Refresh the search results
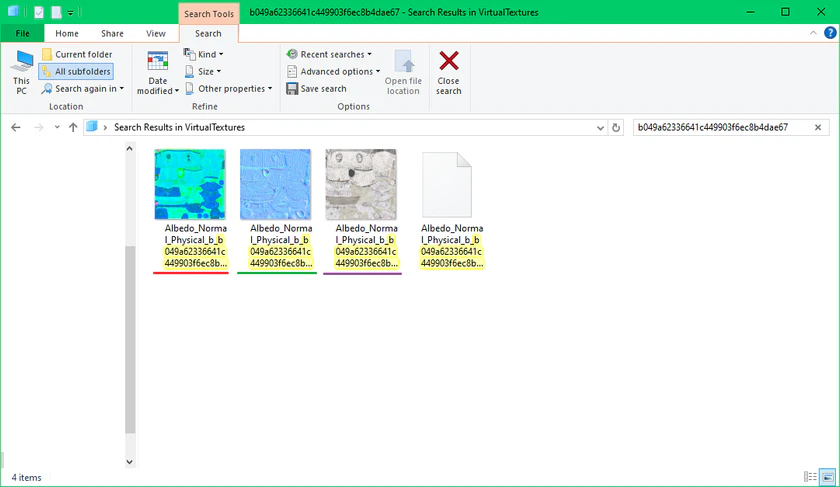 (617, 128)
